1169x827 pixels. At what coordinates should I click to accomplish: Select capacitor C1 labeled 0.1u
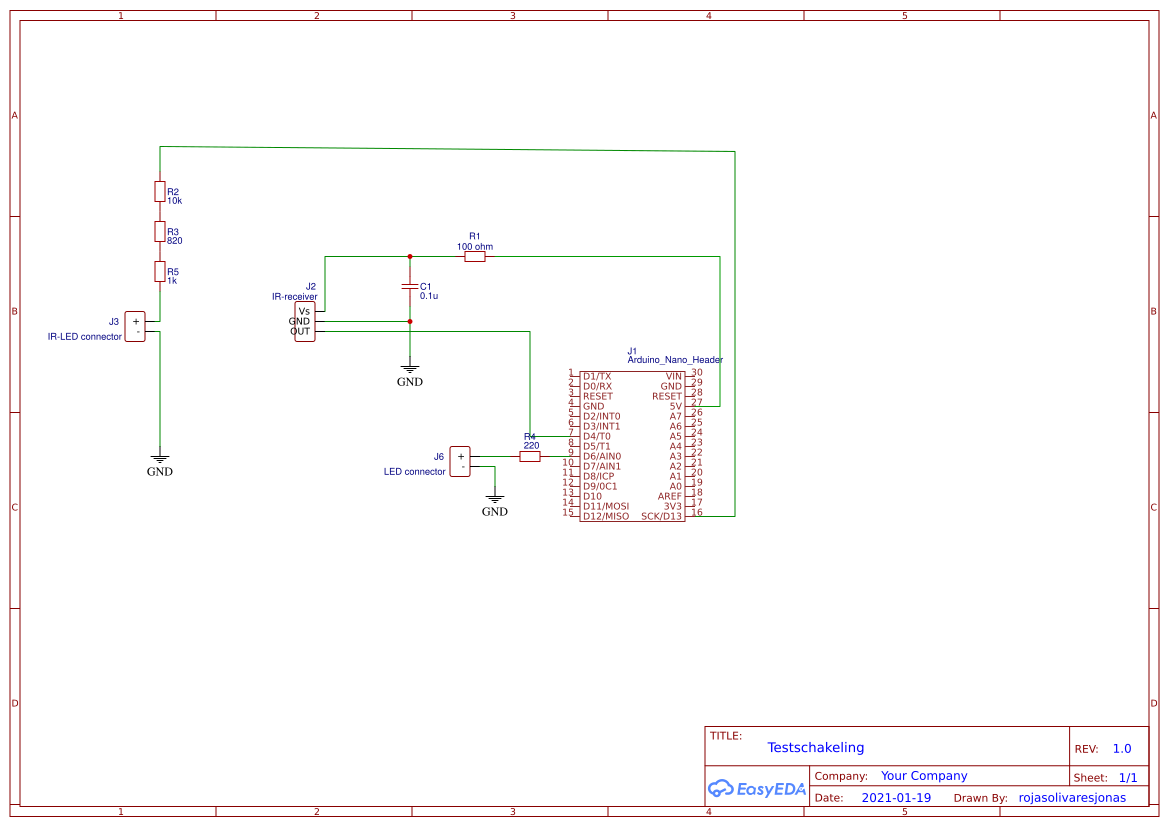point(409,288)
